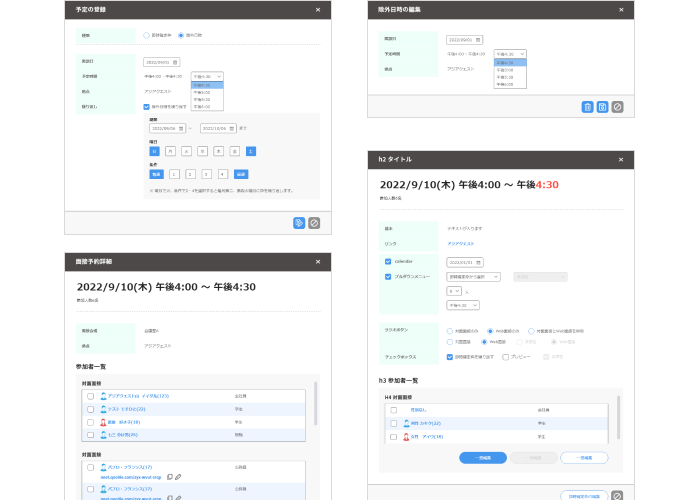Click the アジアクエスト link in h2 タイトル panel
This screenshot has width=700, height=500.
[460, 242]
